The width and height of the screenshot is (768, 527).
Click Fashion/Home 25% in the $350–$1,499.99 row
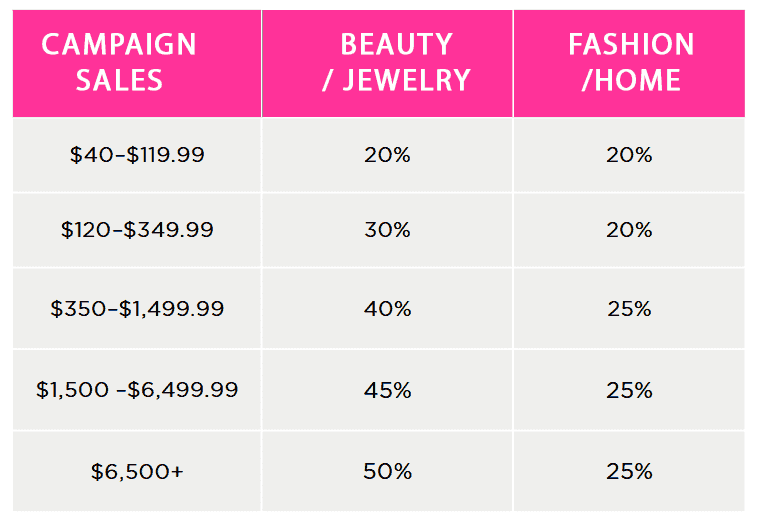click(629, 308)
